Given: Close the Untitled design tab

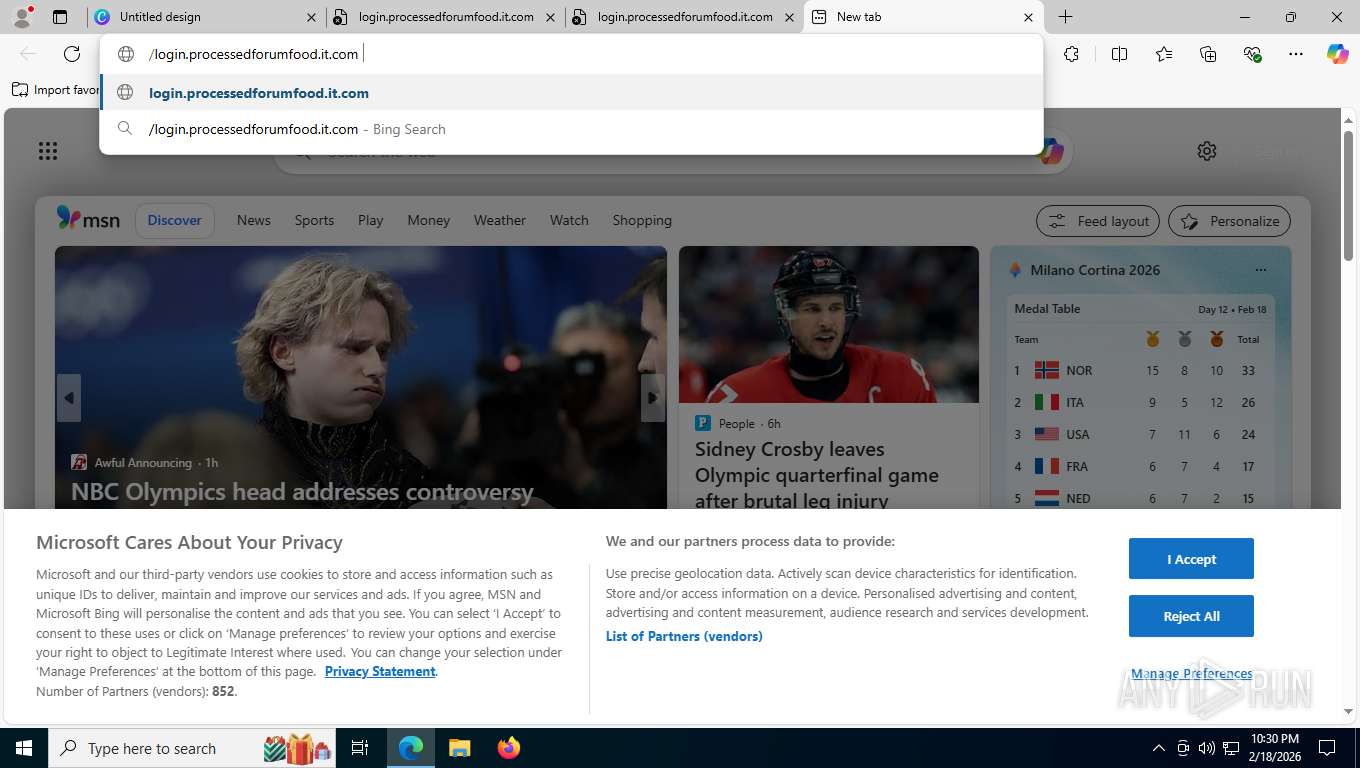Looking at the screenshot, I should 311,17.
